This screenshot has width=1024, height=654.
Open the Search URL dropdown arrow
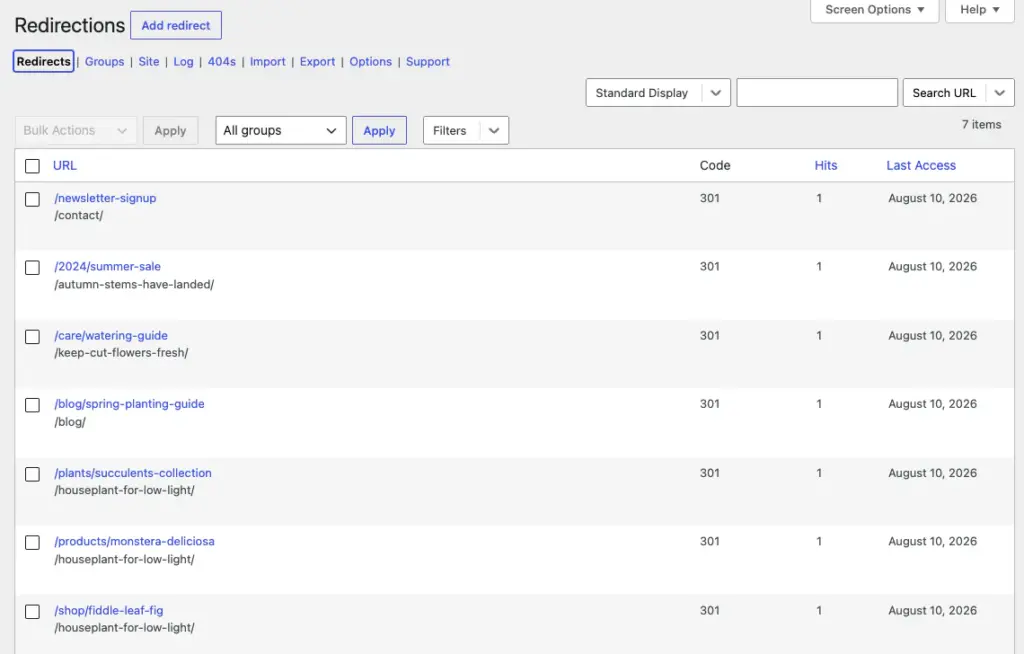1000,93
